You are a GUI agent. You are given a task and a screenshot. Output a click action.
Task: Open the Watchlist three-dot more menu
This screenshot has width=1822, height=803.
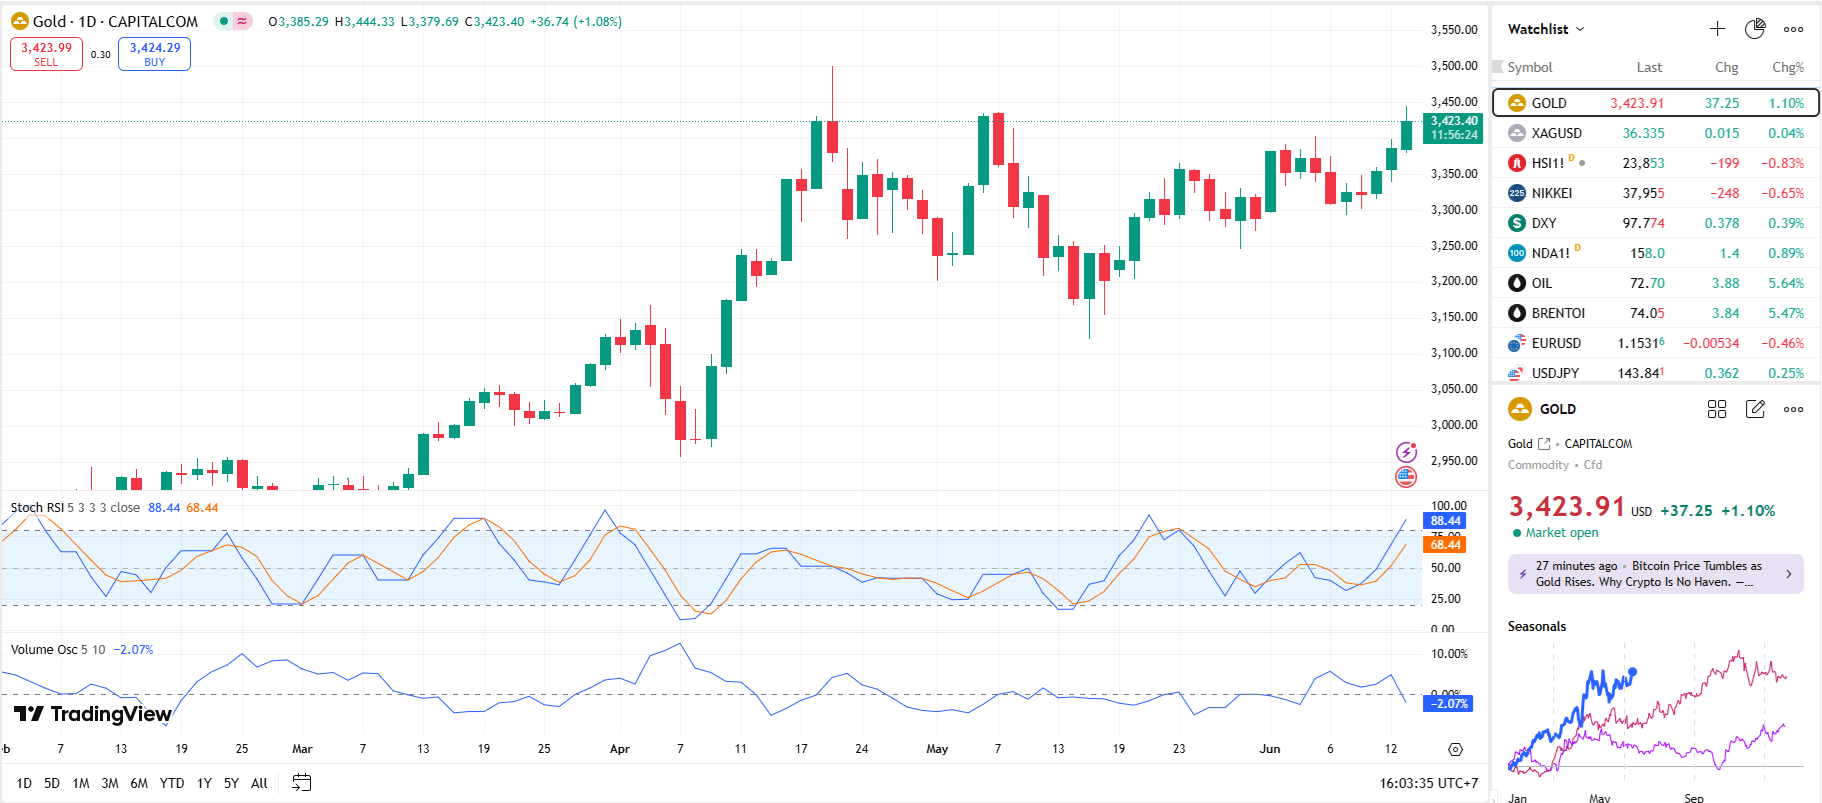point(1794,29)
